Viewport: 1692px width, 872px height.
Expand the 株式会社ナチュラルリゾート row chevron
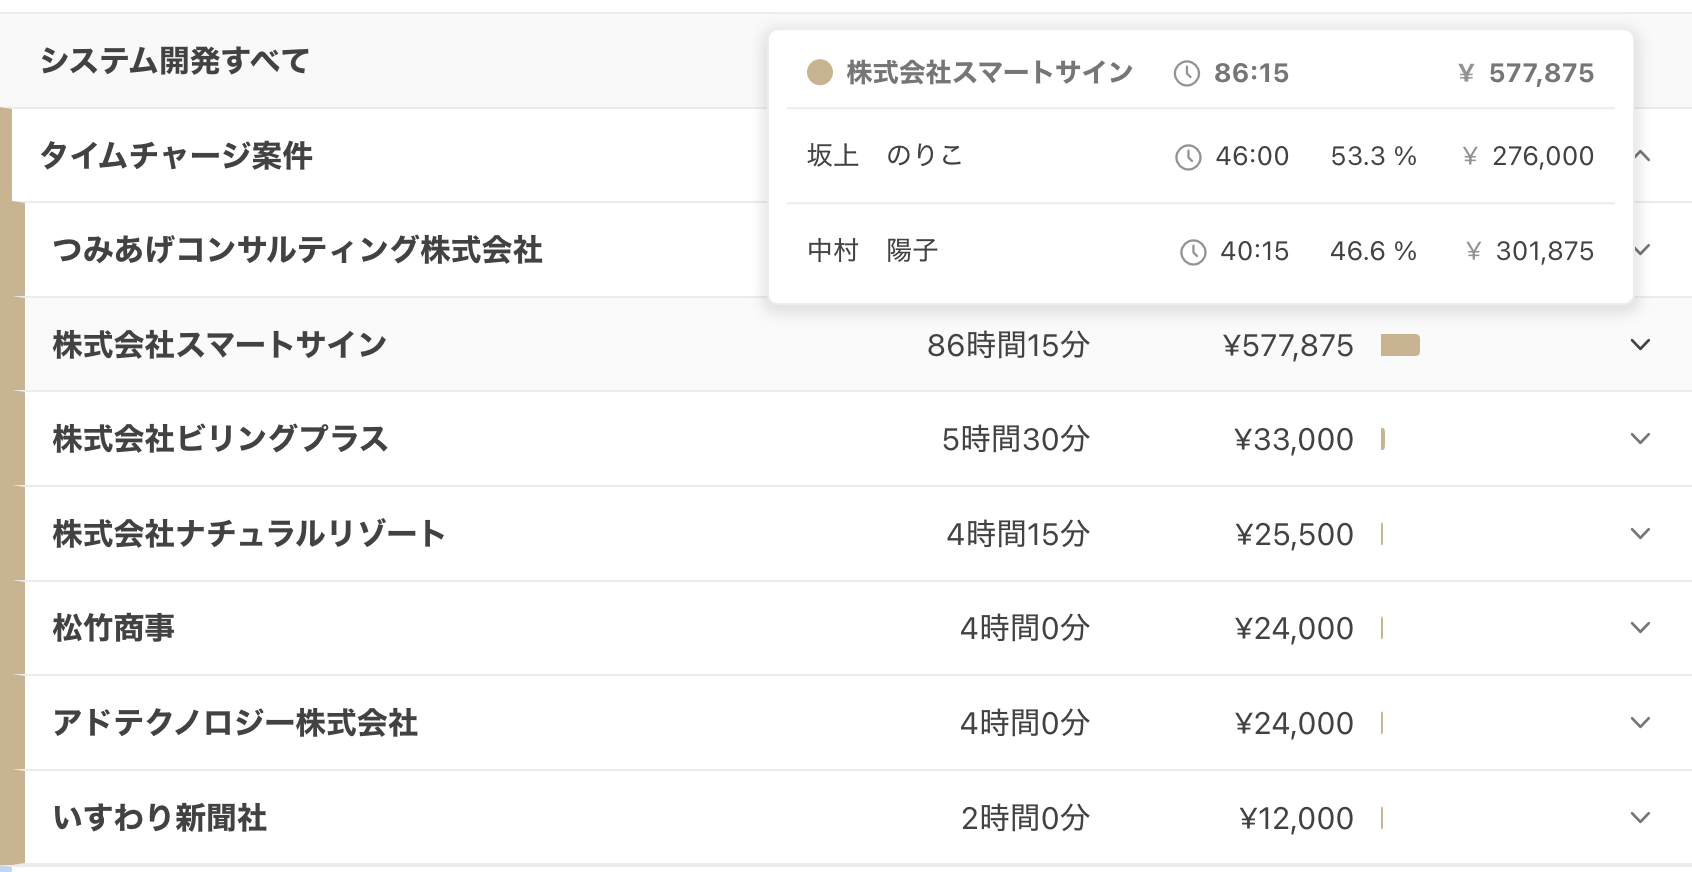click(x=1640, y=534)
